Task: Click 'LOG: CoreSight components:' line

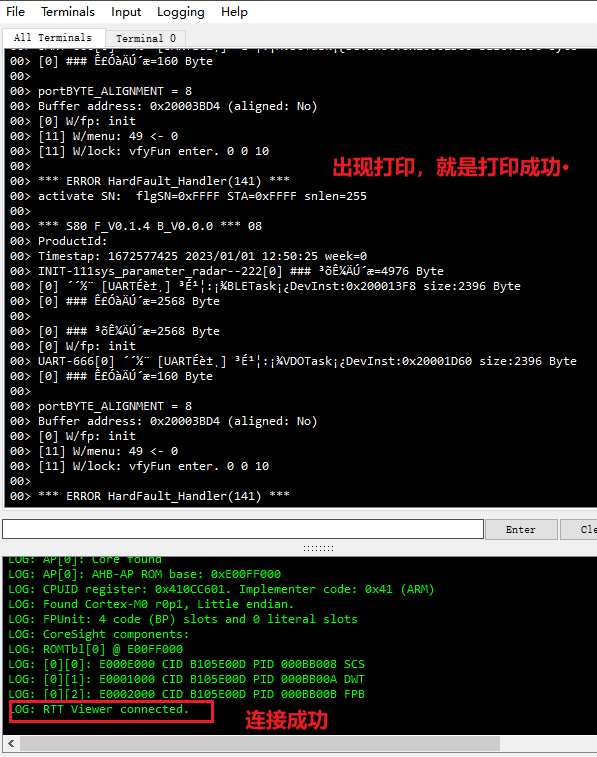Action: tap(99, 634)
